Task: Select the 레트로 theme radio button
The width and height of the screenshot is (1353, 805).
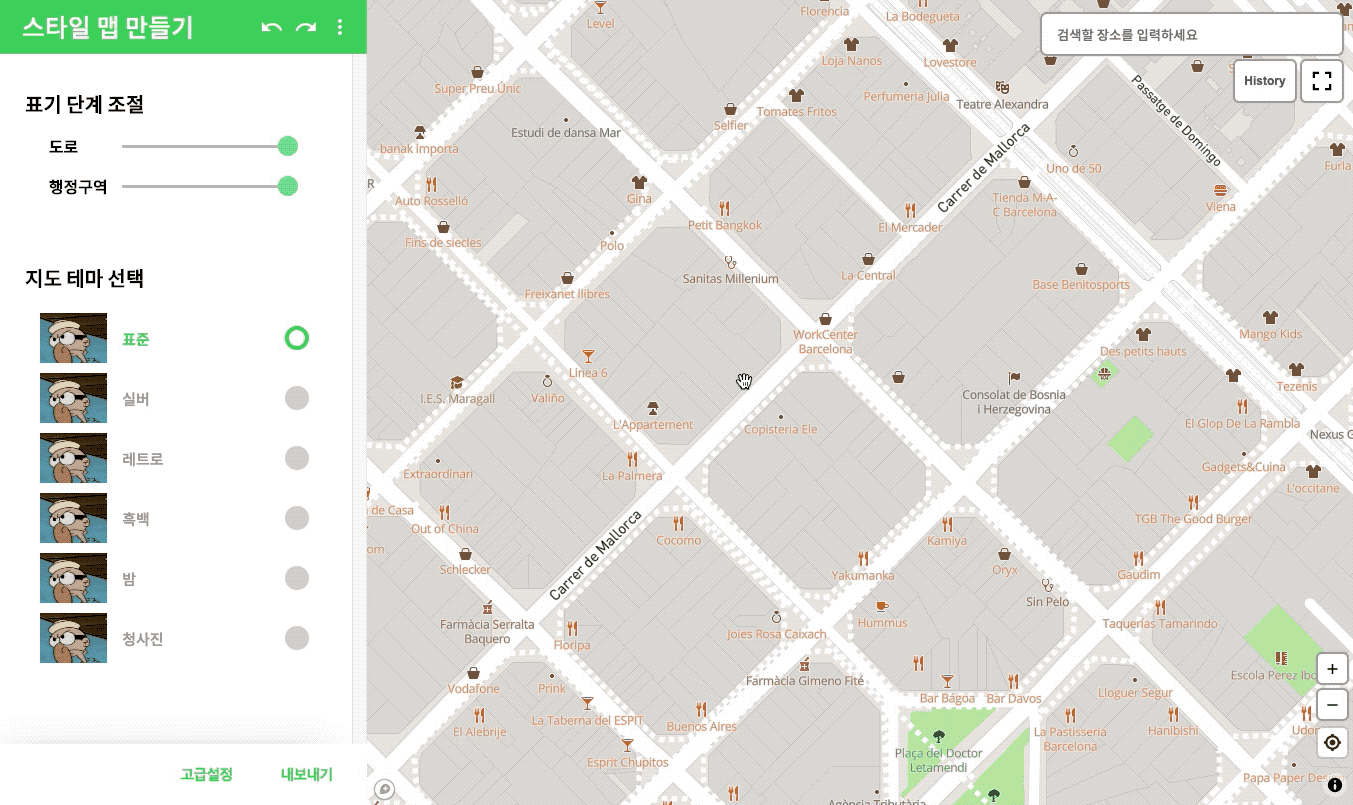Action: (x=297, y=458)
